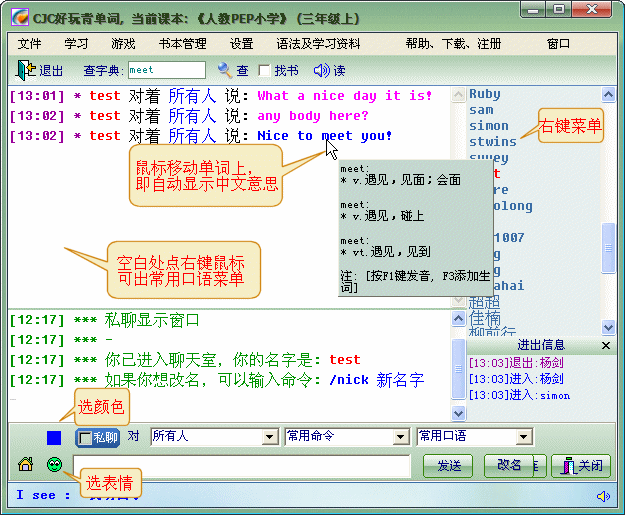Click the speaker icon in status bar
Viewport: 625px width, 515px height.
click(603, 496)
